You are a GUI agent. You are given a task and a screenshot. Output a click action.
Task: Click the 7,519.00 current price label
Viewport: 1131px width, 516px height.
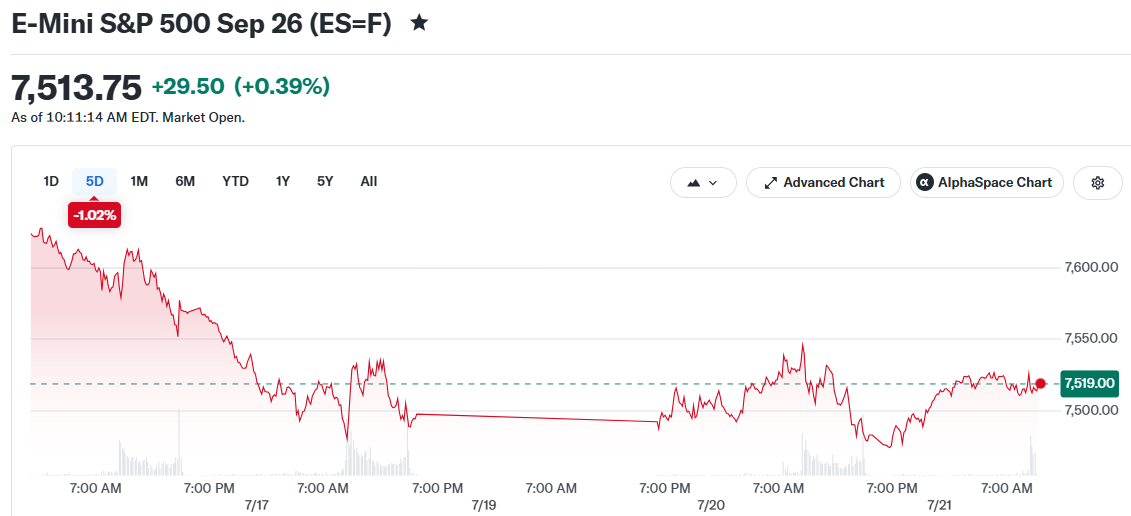[x=1089, y=383]
